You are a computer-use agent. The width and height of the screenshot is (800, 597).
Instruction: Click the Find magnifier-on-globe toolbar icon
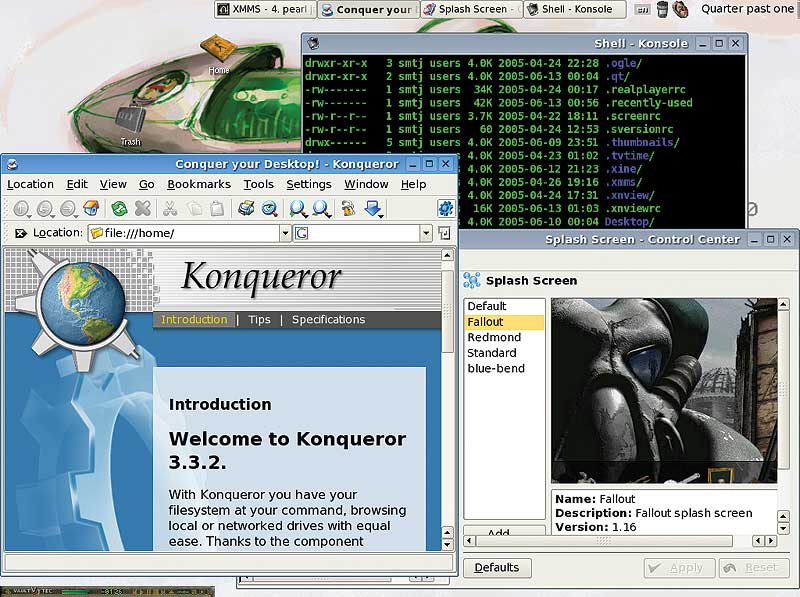pyautogui.click(x=270, y=208)
